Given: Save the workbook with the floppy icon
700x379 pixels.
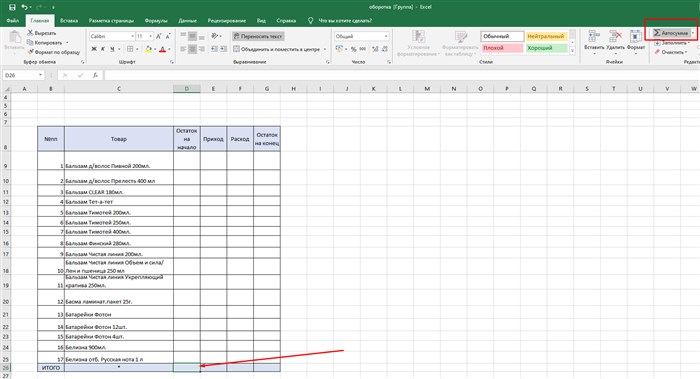Looking at the screenshot, I should (12, 7).
